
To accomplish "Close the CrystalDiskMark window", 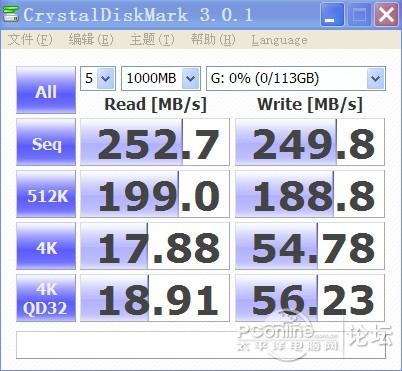I will pyautogui.click(x=386, y=15).
